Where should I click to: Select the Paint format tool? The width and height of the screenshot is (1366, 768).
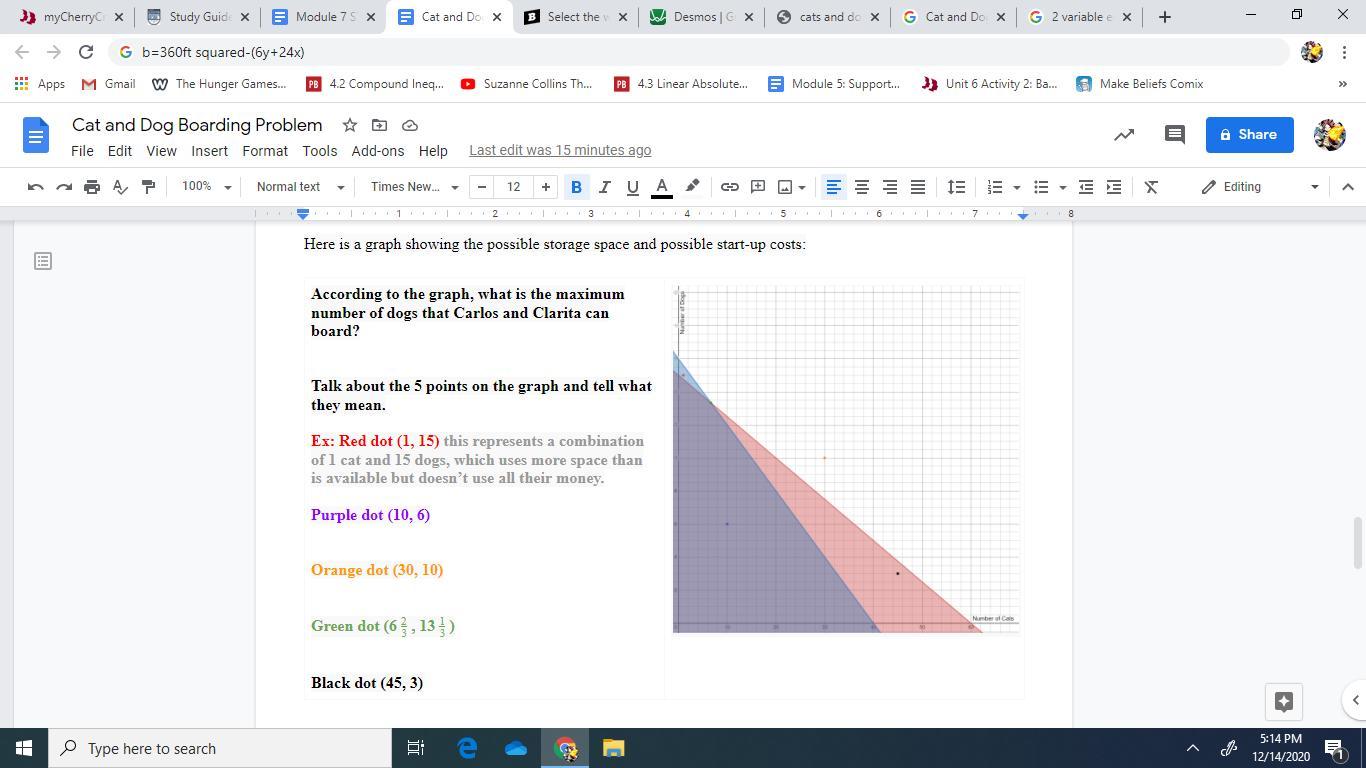coord(148,187)
